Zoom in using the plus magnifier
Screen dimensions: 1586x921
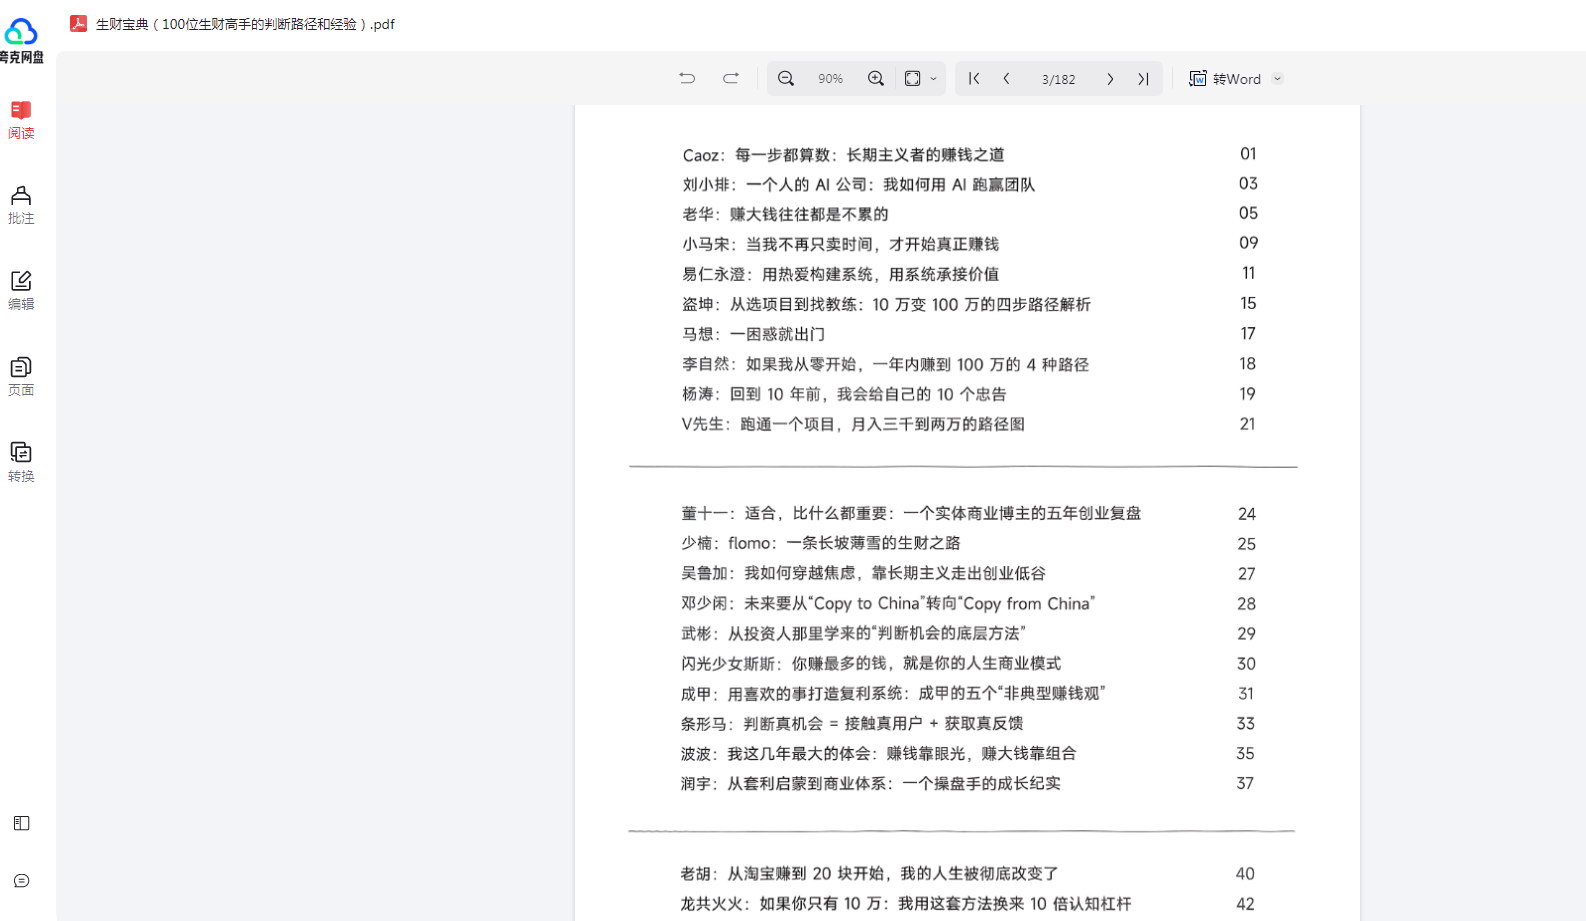pos(876,79)
